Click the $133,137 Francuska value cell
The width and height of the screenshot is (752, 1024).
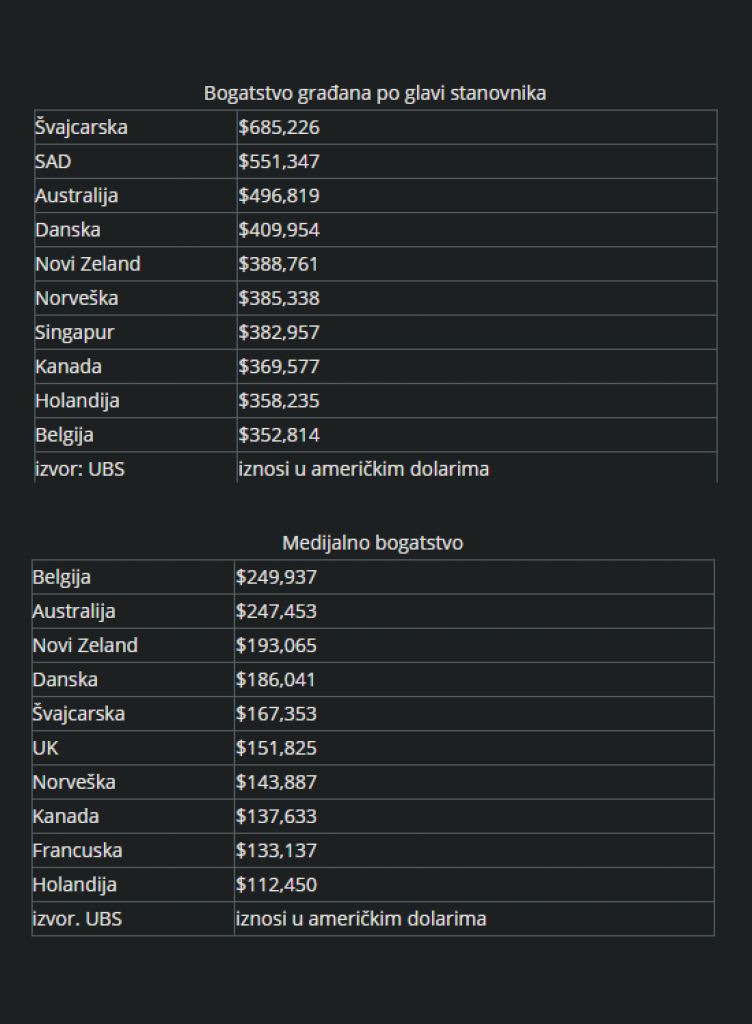(x=277, y=850)
